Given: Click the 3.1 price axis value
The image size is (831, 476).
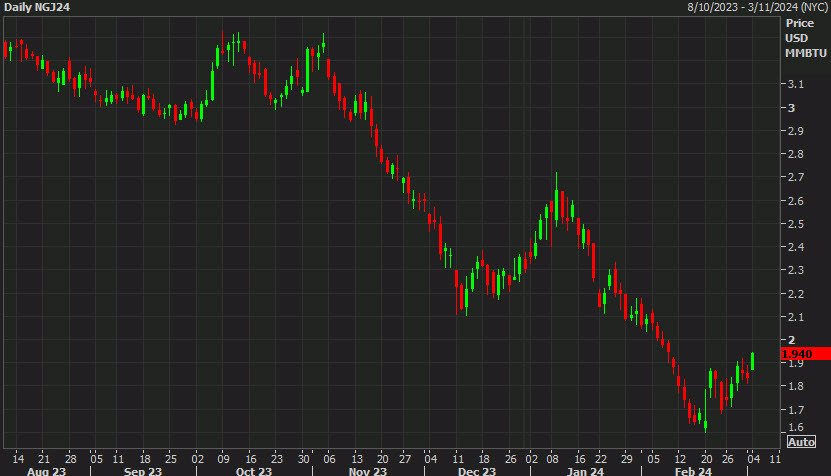Looking at the screenshot, I should coord(795,84).
